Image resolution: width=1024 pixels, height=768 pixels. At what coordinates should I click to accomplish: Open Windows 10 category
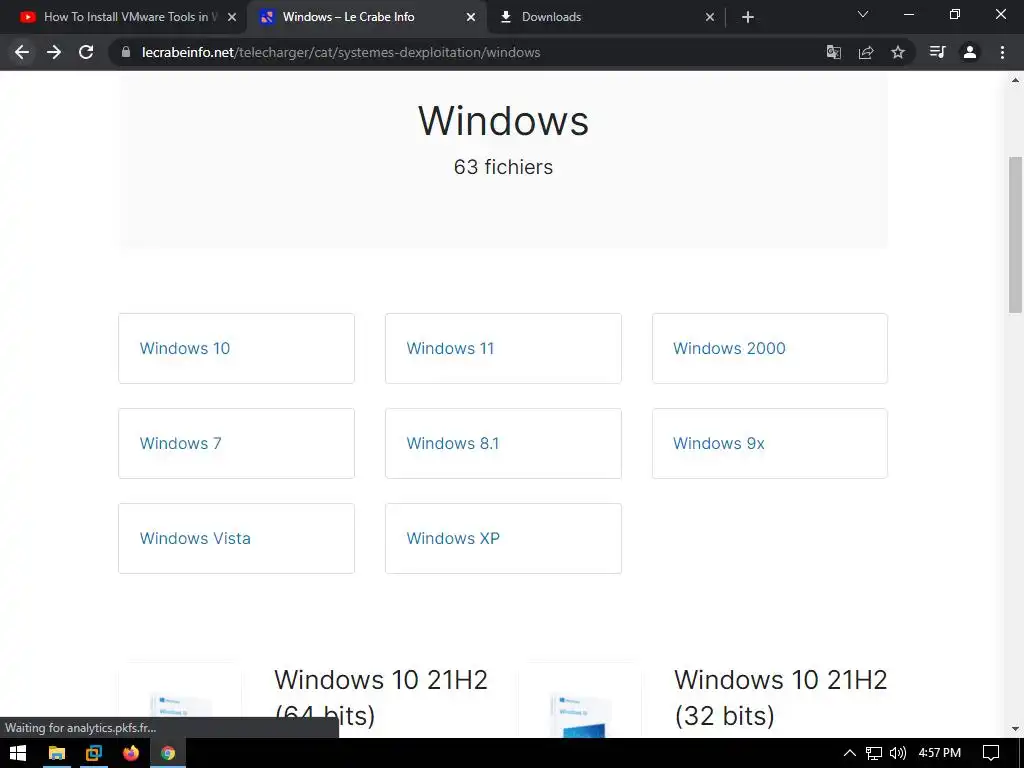(236, 348)
